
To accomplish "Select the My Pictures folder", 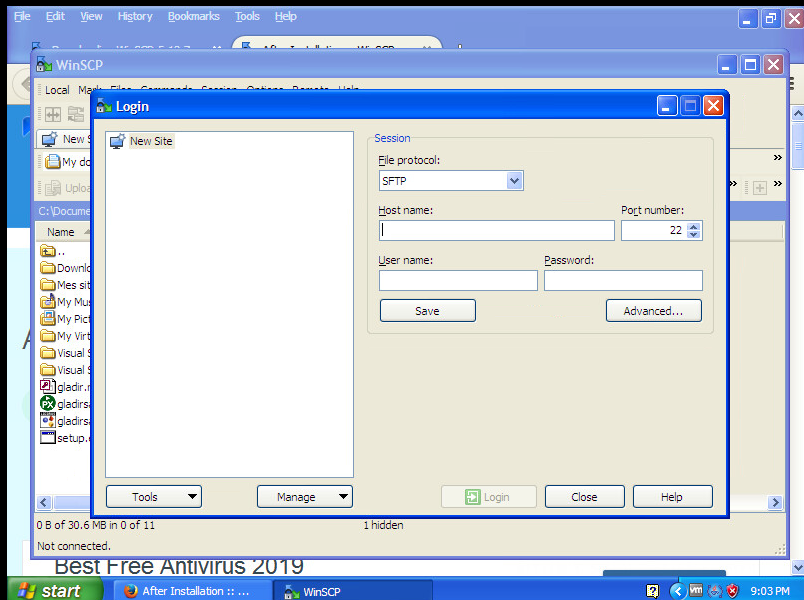I will (65, 319).
